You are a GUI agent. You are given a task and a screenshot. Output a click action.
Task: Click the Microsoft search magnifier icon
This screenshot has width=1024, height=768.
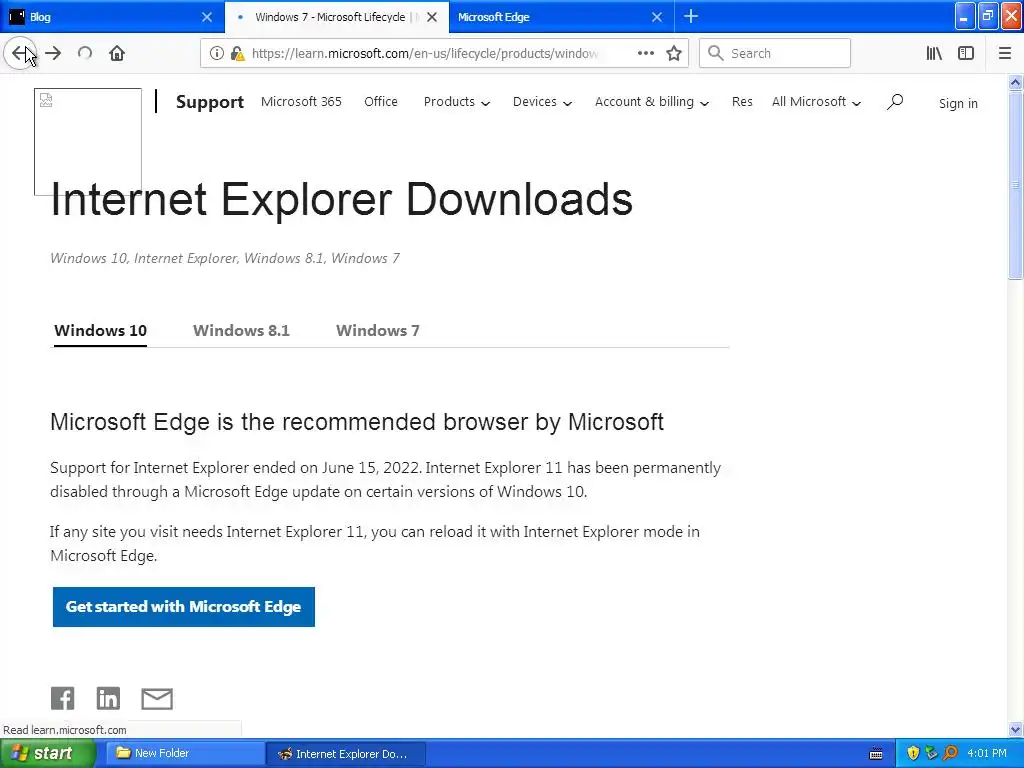pyautogui.click(x=895, y=101)
